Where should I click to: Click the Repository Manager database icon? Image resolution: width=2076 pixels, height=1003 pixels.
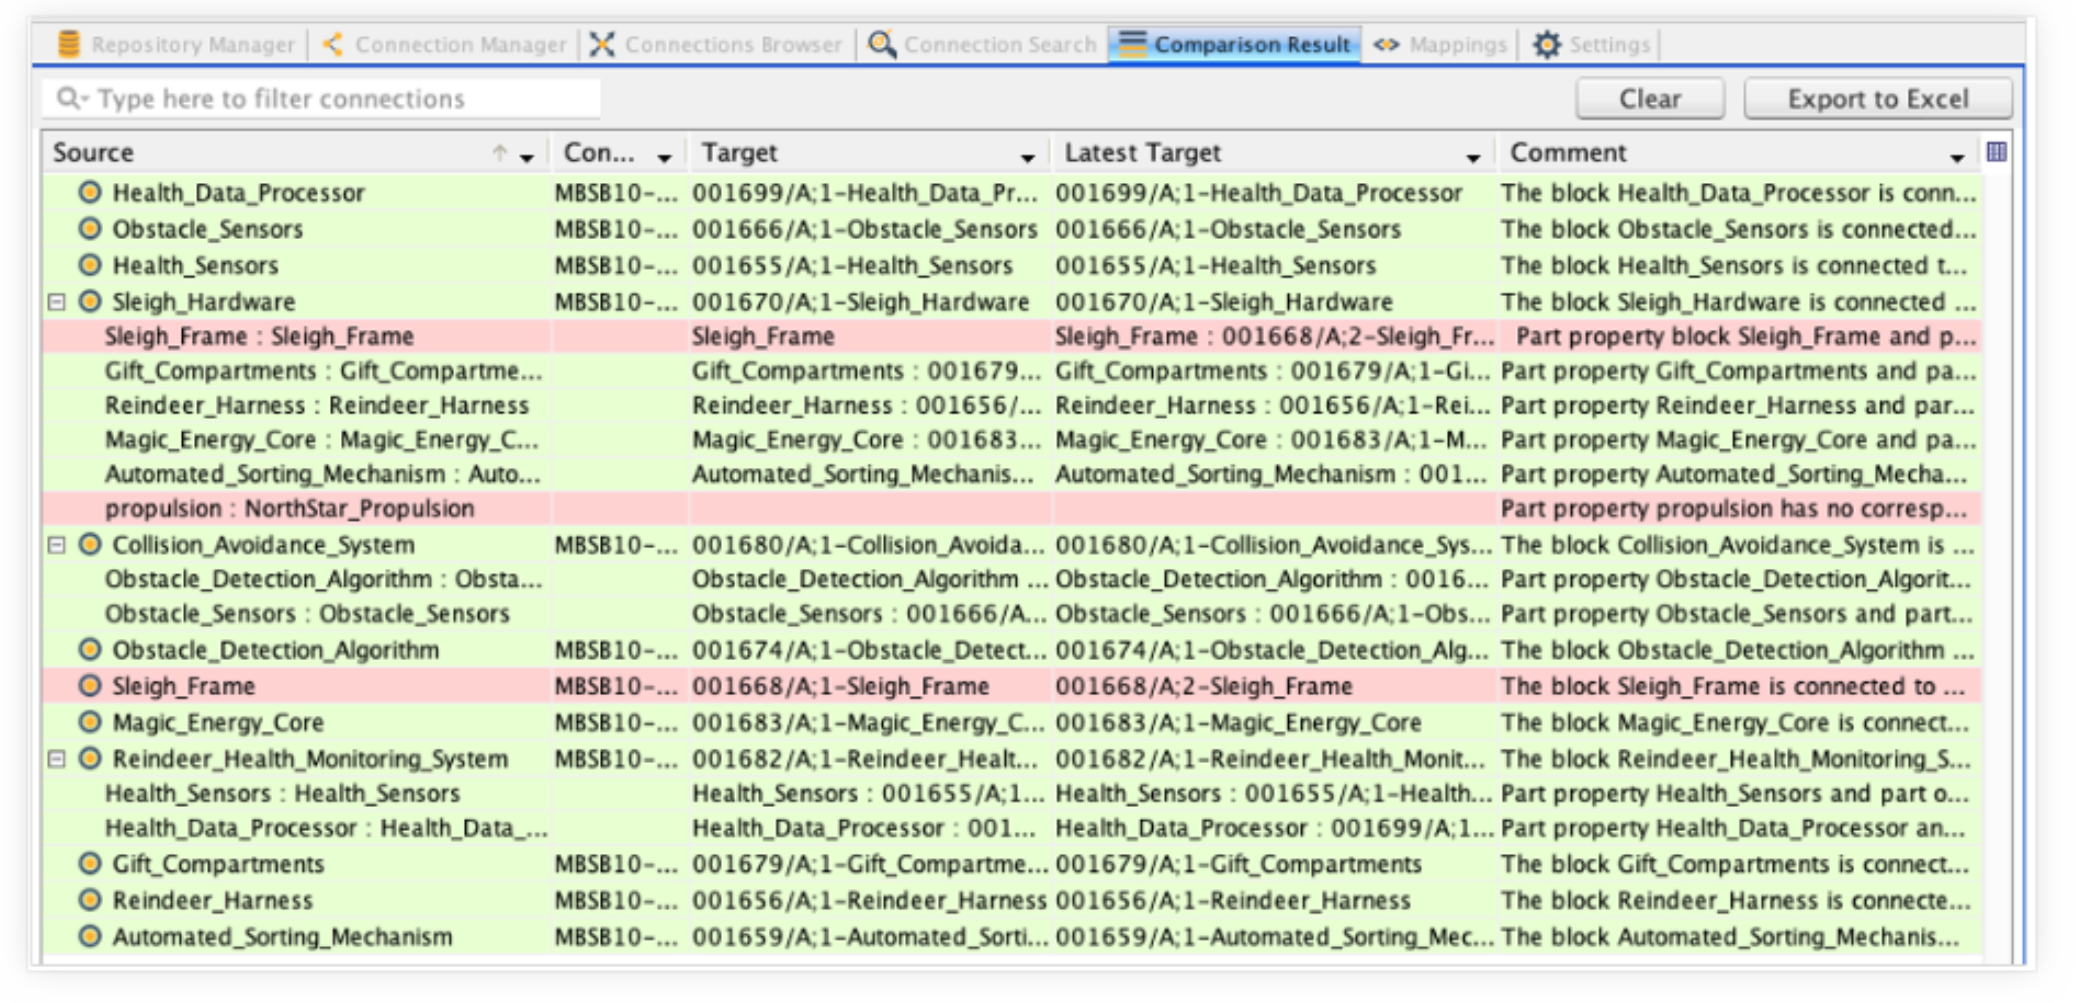pos(68,44)
